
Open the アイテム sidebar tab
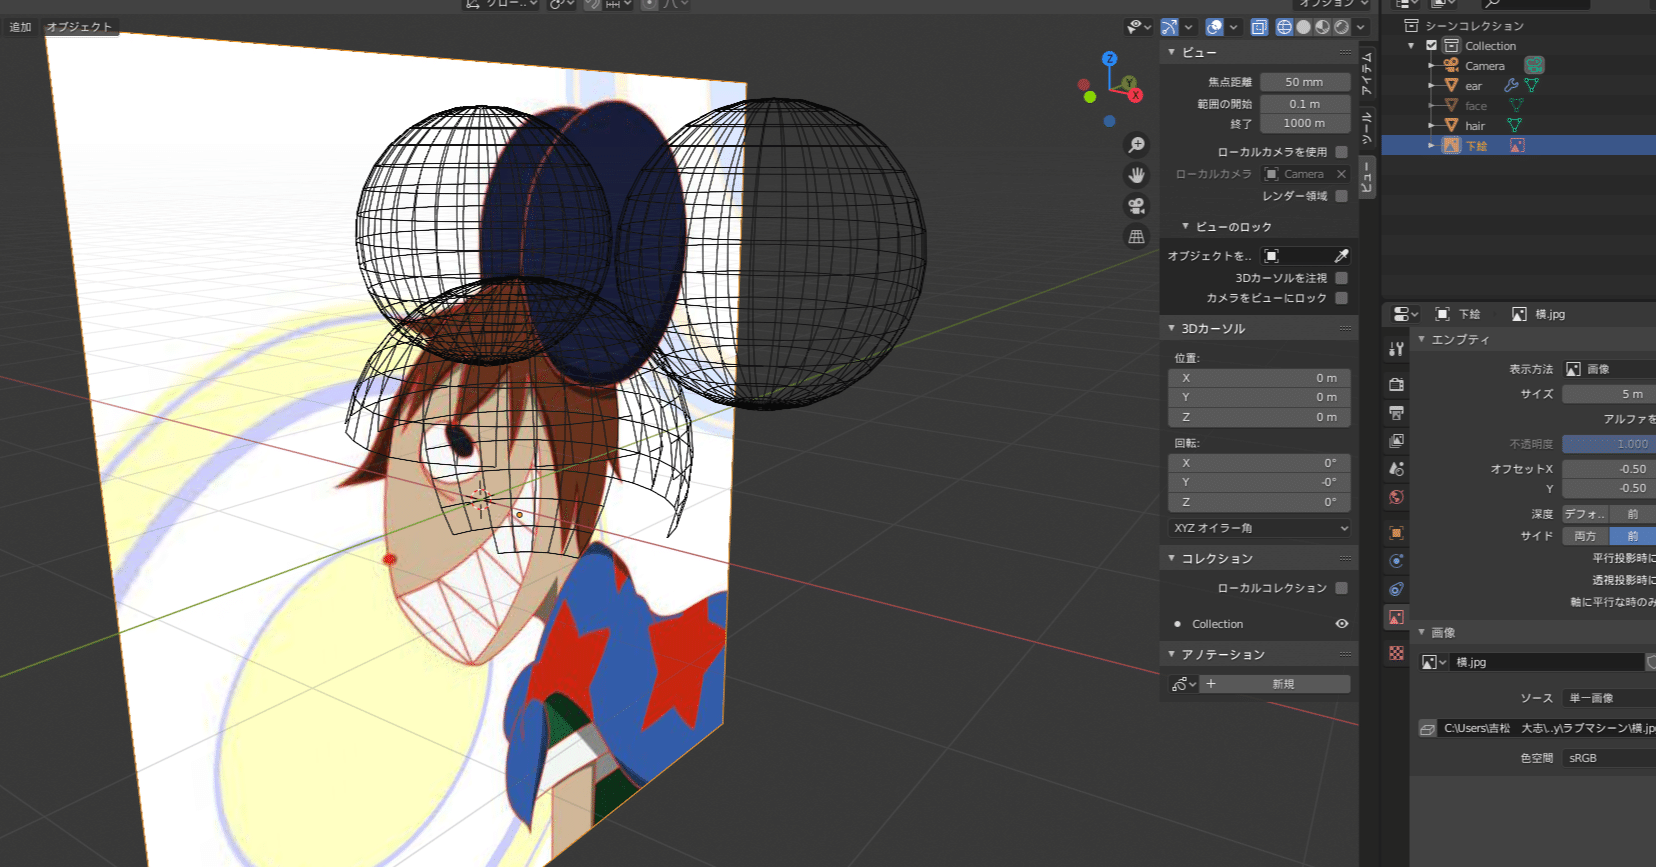point(1367,73)
